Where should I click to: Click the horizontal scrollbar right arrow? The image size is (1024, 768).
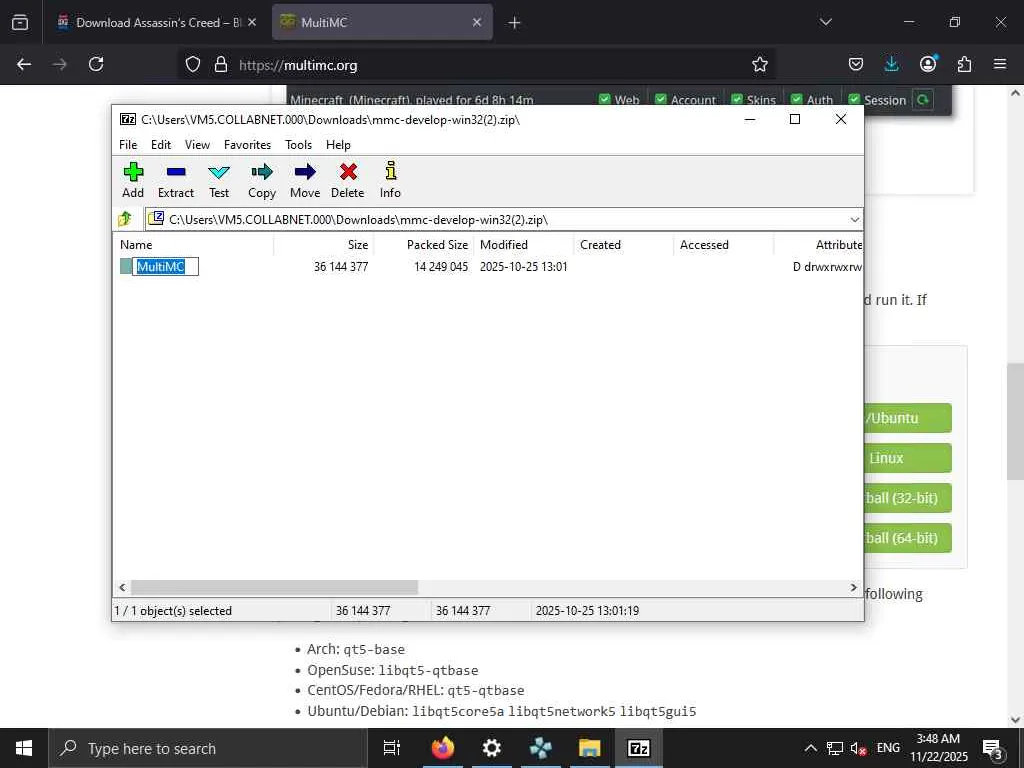point(853,587)
